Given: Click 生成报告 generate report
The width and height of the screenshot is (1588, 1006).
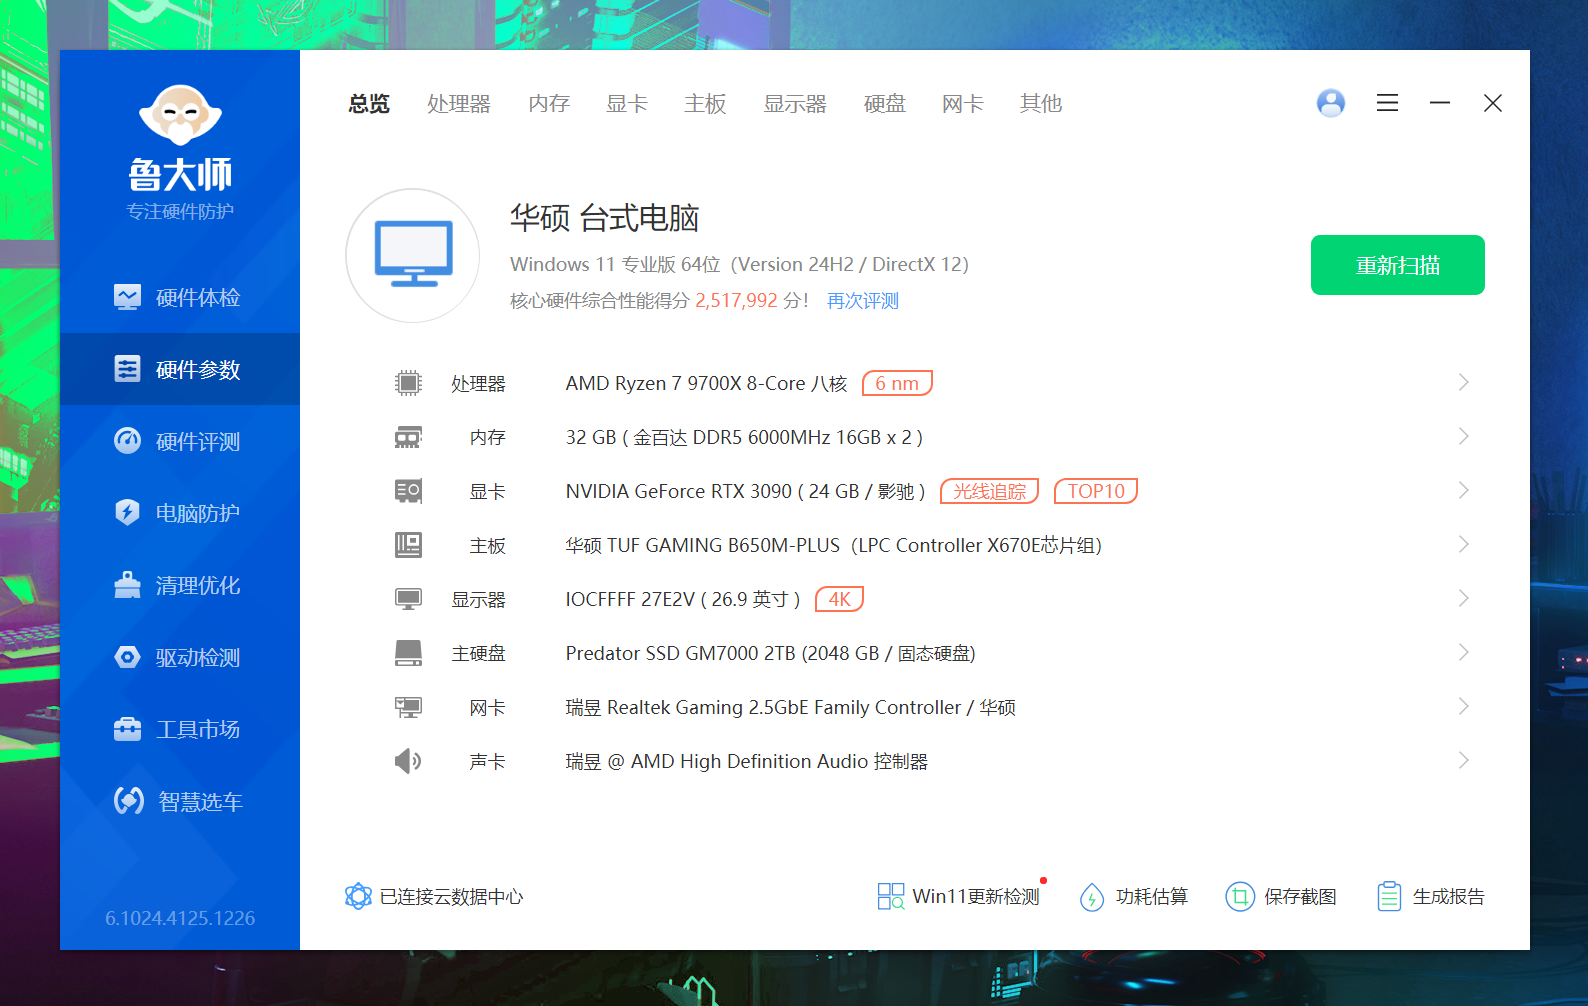Looking at the screenshot, I should [1431, 897].
